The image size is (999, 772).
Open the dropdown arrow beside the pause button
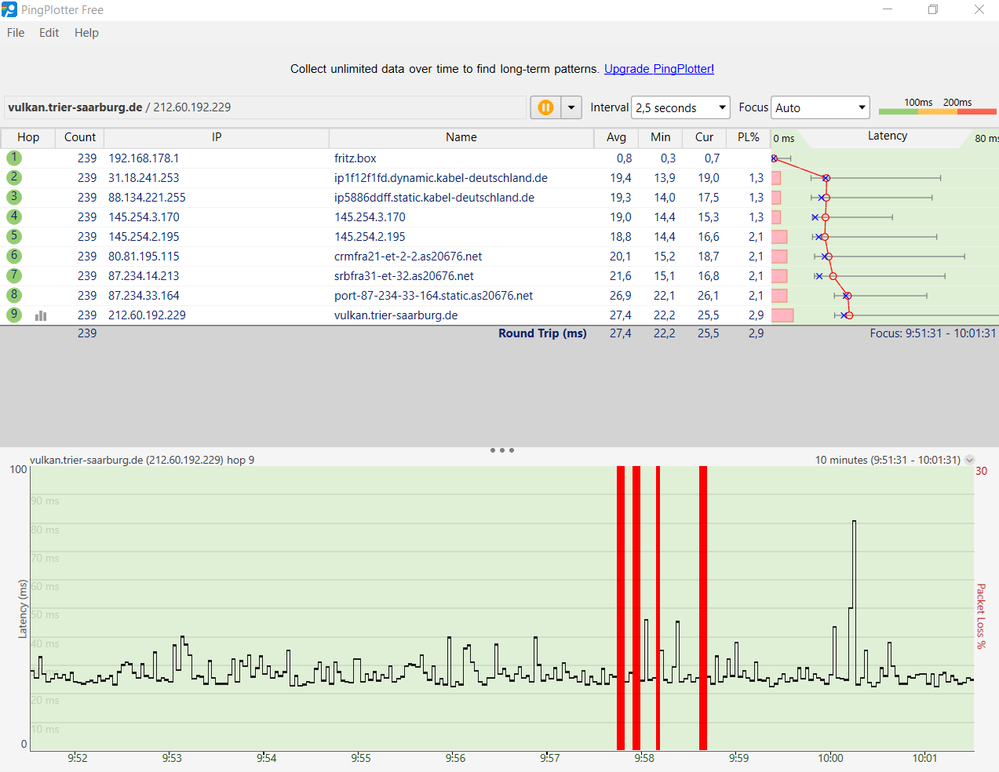tap(572, 107)
